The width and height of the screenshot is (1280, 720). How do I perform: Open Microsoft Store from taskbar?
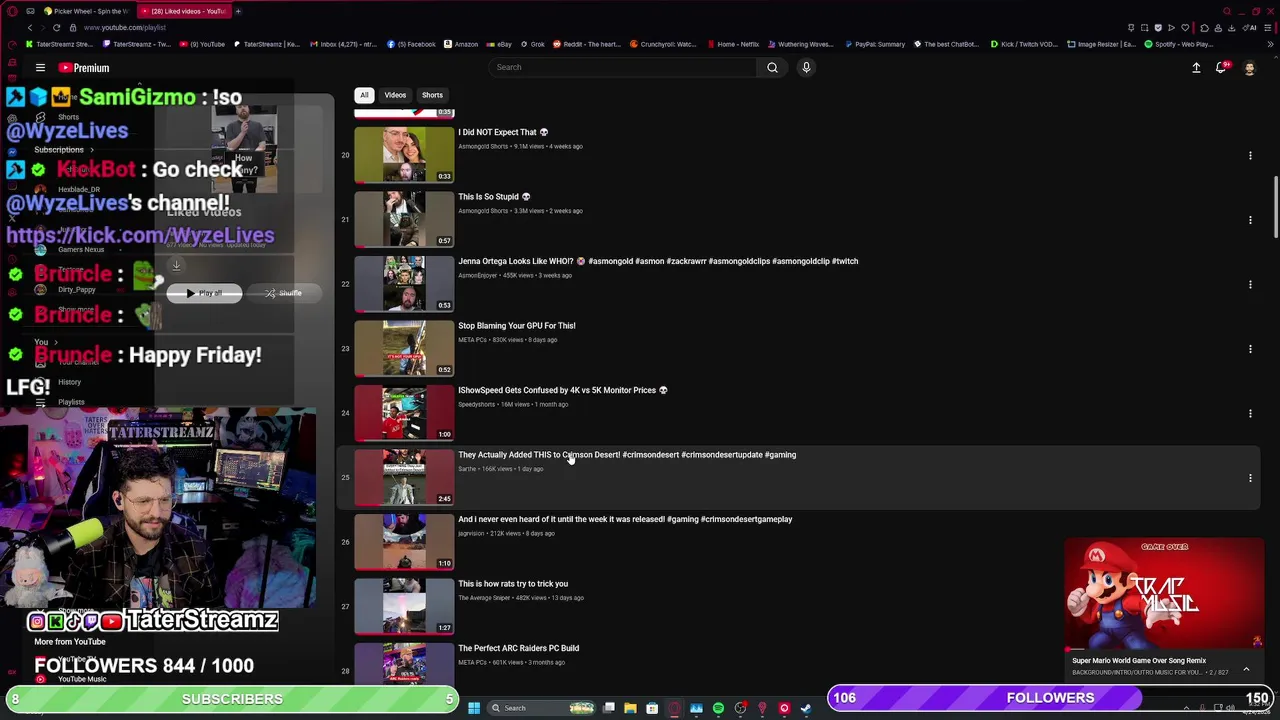652,708
